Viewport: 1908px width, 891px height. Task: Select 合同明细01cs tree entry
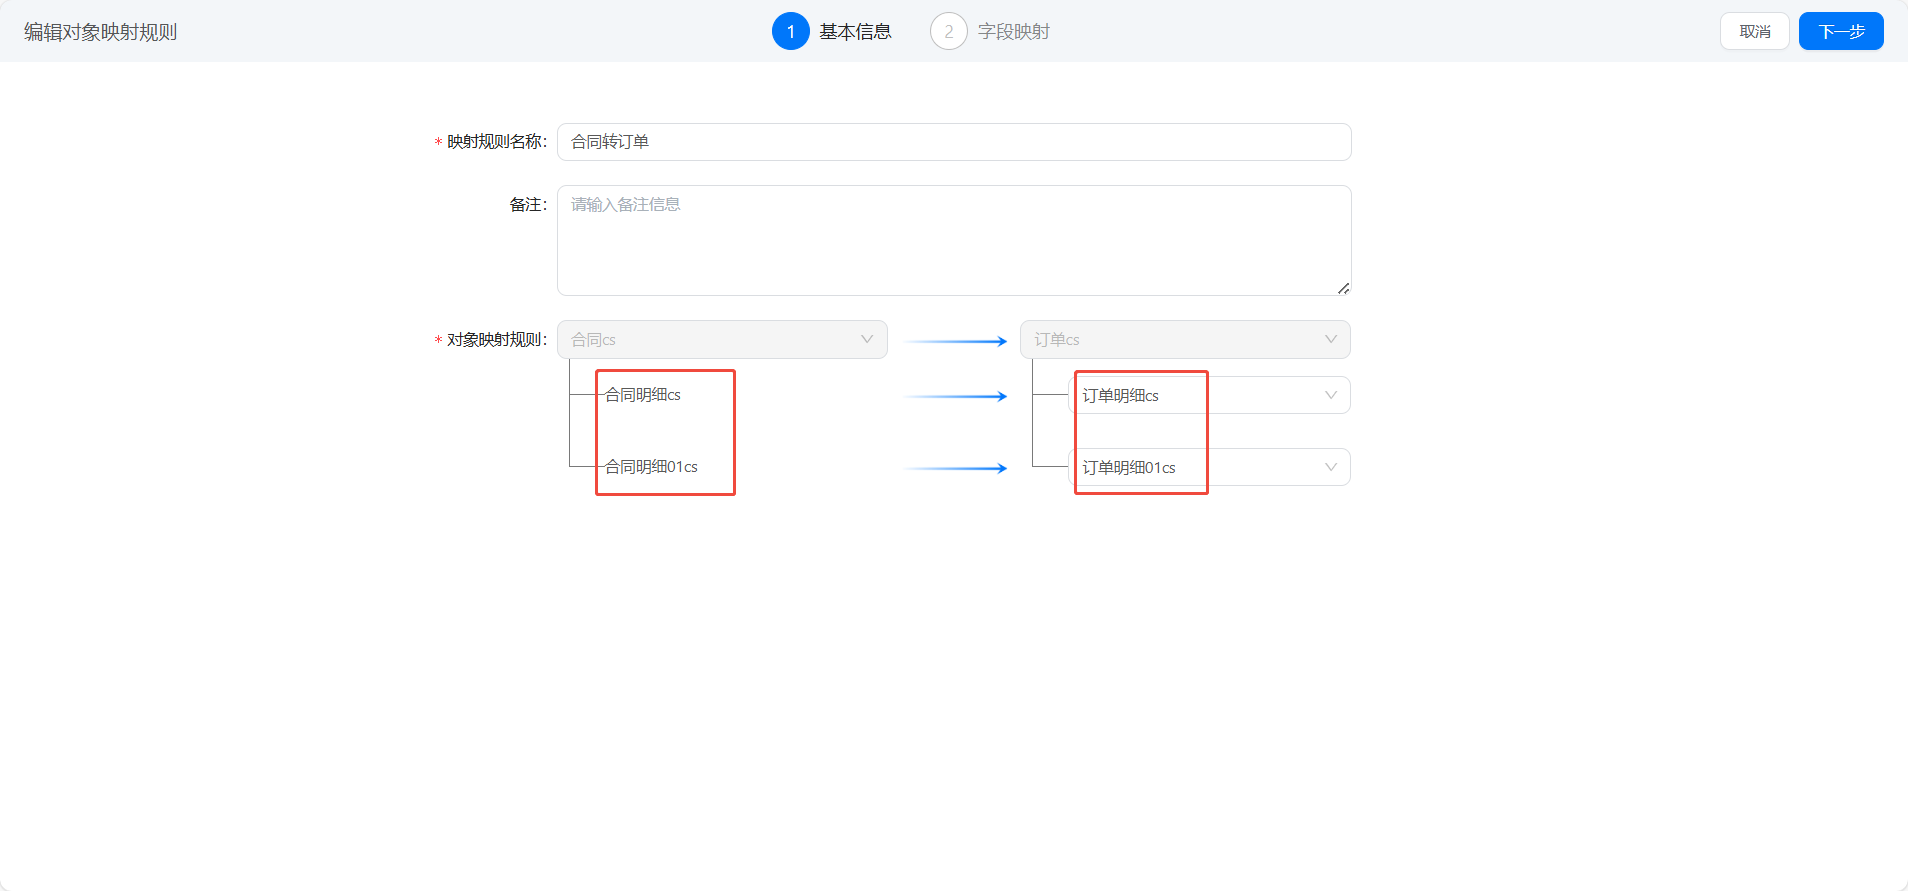coord(651,467)
